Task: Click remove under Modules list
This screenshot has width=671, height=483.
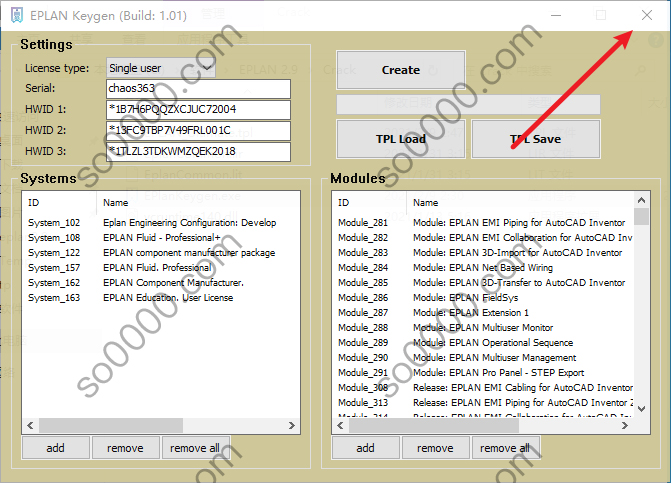Action: 435,448
